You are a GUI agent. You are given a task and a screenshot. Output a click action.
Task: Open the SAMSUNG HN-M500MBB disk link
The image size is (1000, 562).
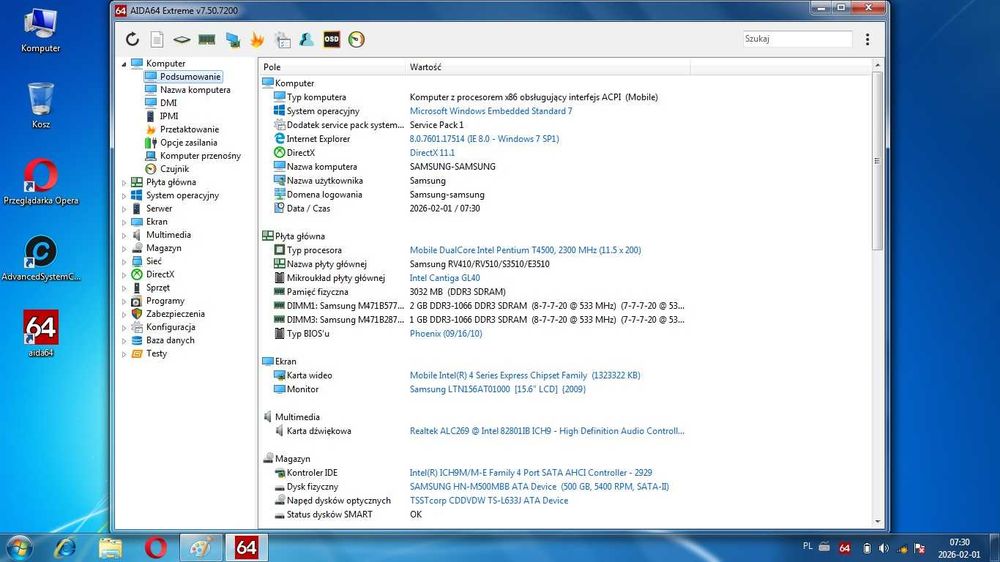(539, 487)
